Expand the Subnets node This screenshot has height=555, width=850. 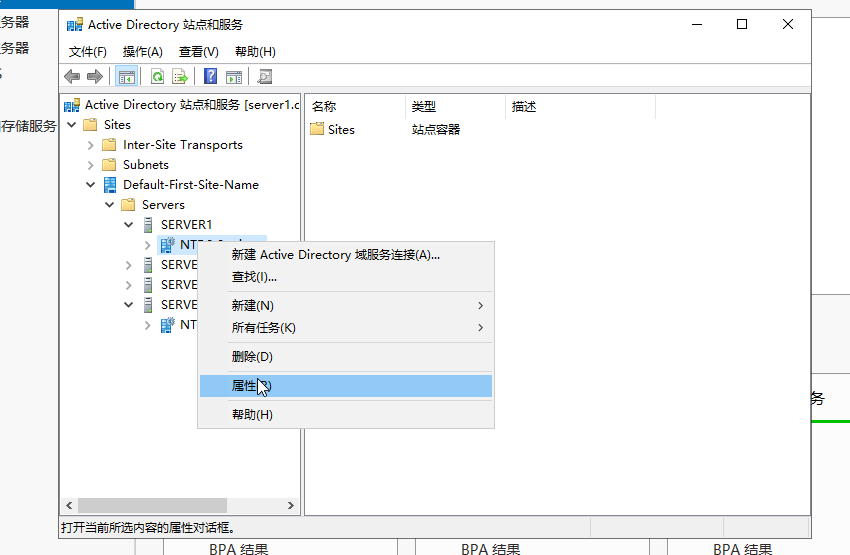91,165
